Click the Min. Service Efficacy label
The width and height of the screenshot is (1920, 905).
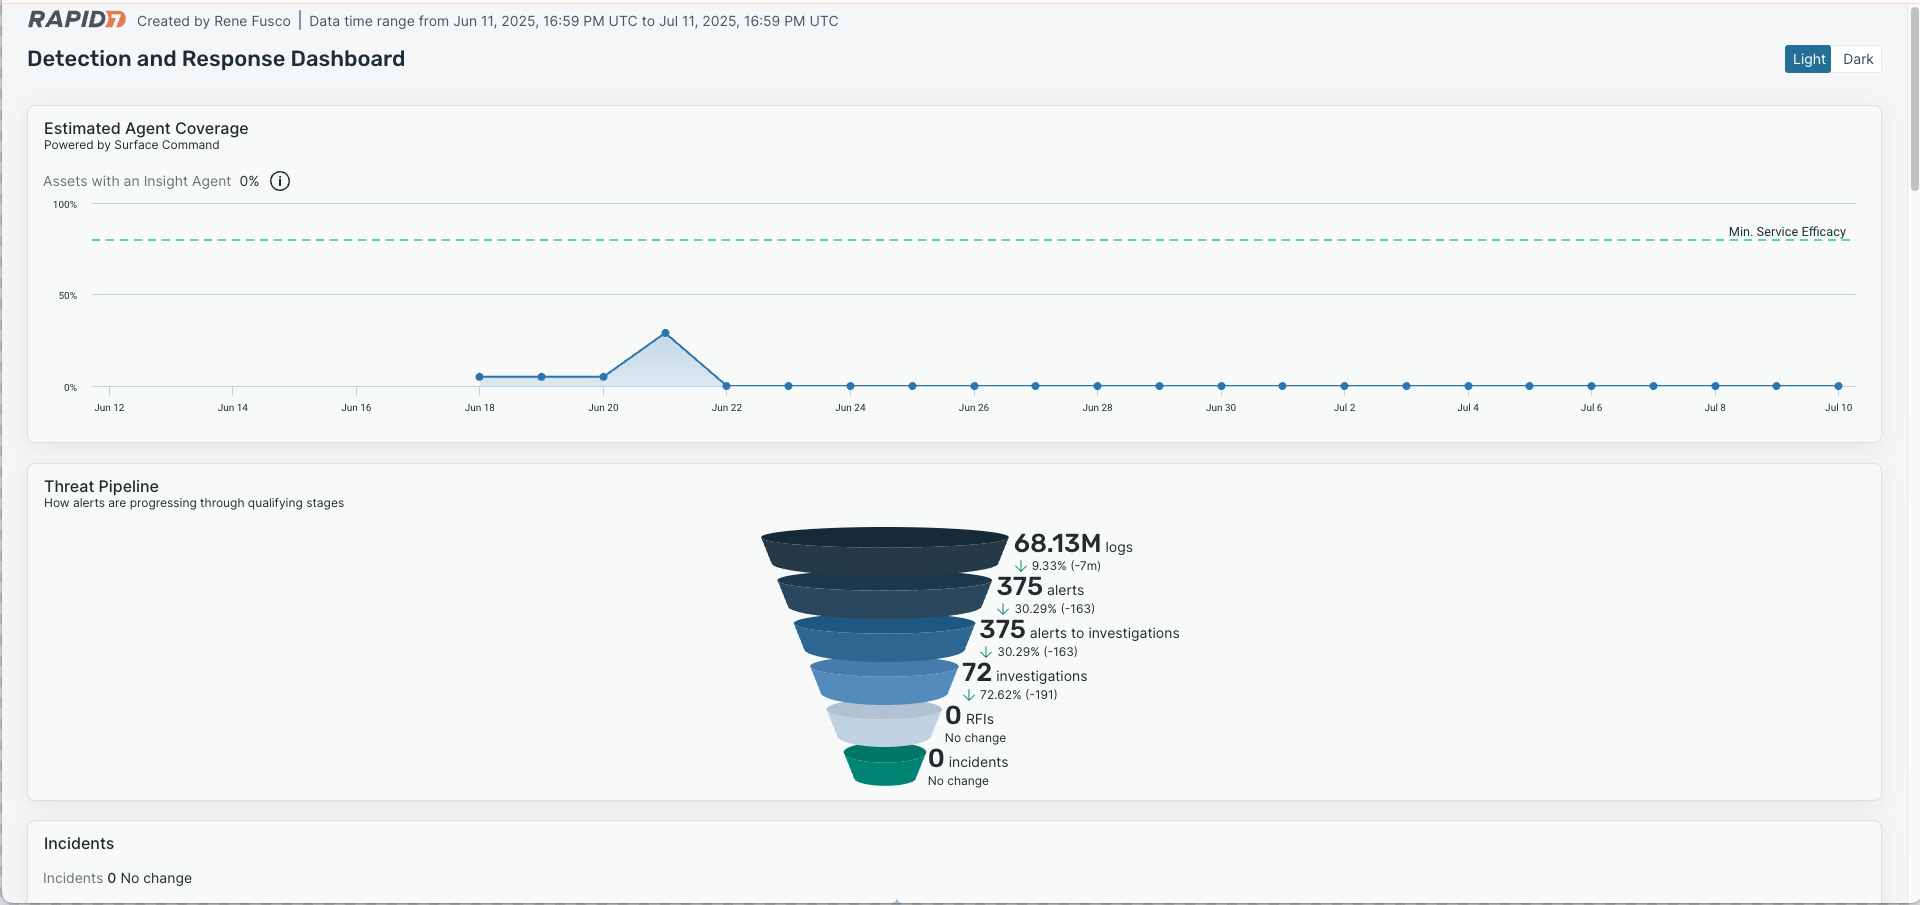click(1787, 232)
